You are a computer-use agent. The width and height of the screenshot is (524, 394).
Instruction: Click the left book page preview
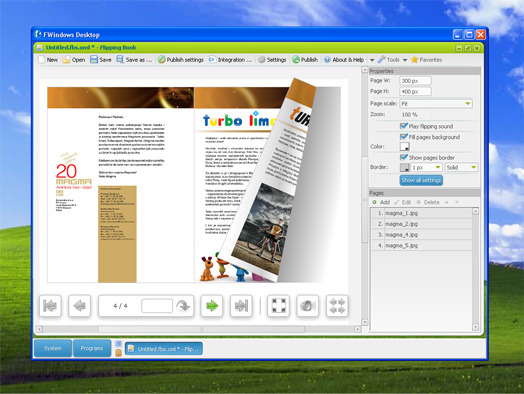tap(121, 185)
